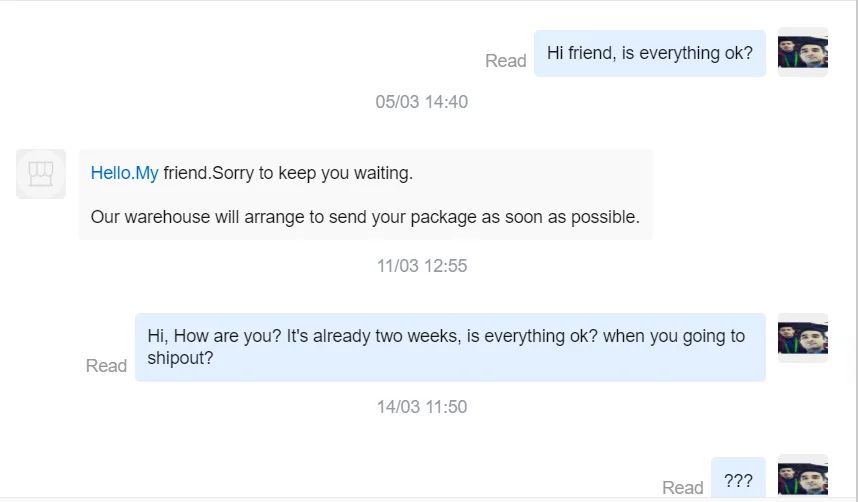Click the "???" message bubble
858x502 pixels.
tap(738, 481)
